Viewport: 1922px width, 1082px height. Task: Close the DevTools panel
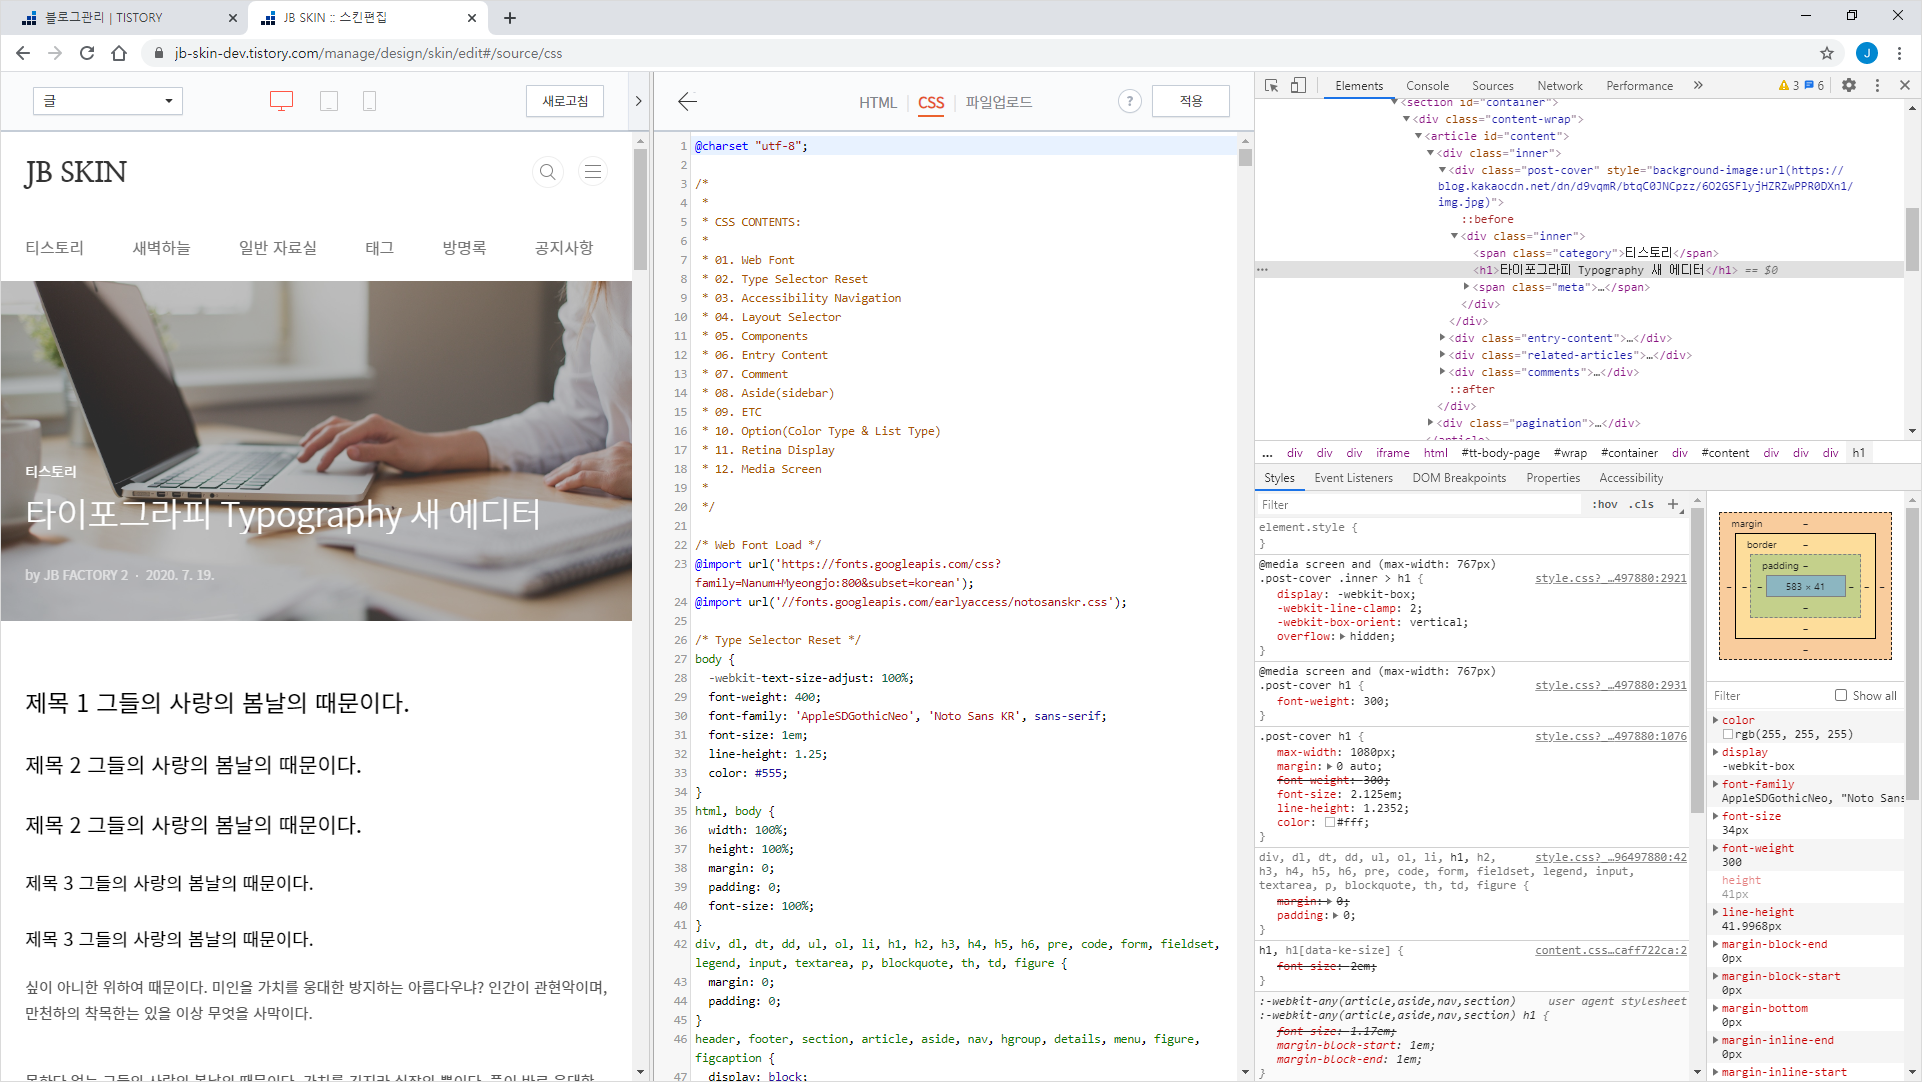(1905, 86)
